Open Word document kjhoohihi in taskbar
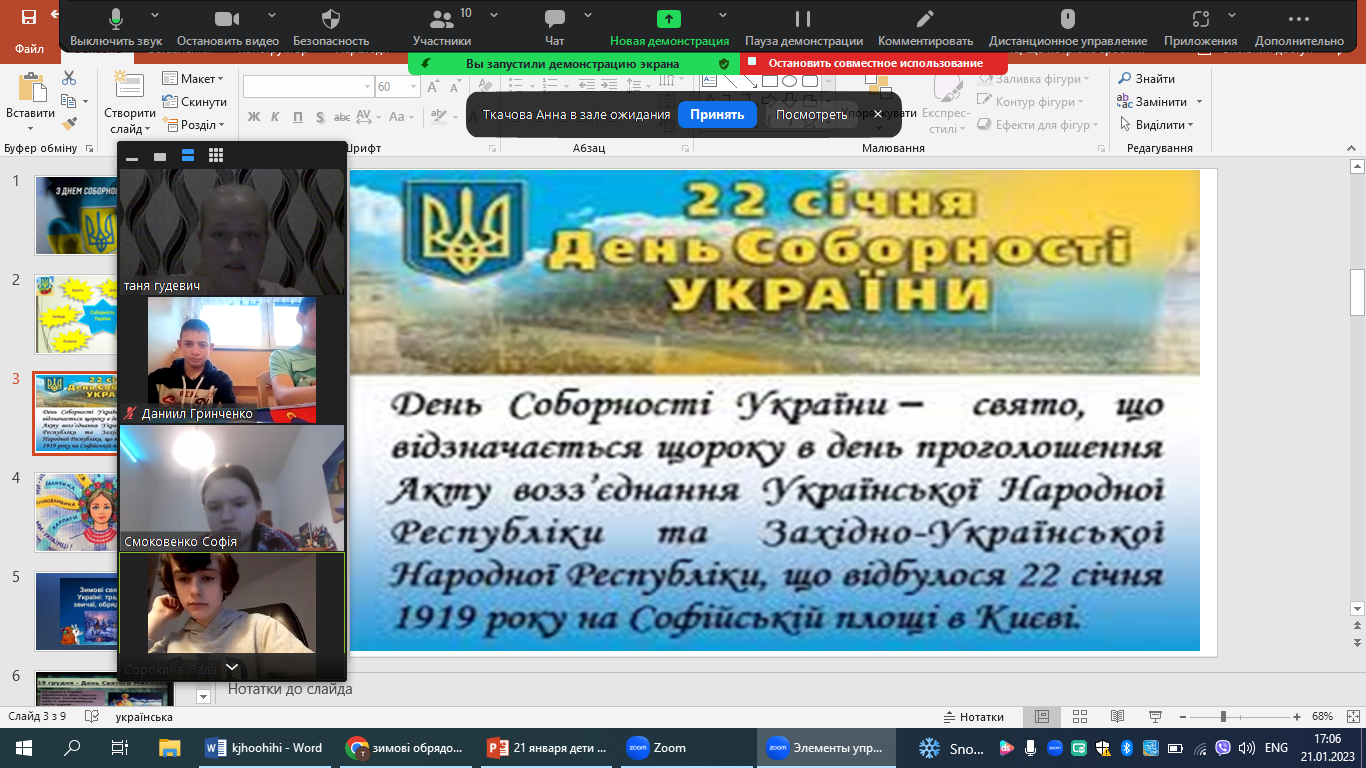The height and width of the screenshot is (768, 1366). (x=264, y=748)
